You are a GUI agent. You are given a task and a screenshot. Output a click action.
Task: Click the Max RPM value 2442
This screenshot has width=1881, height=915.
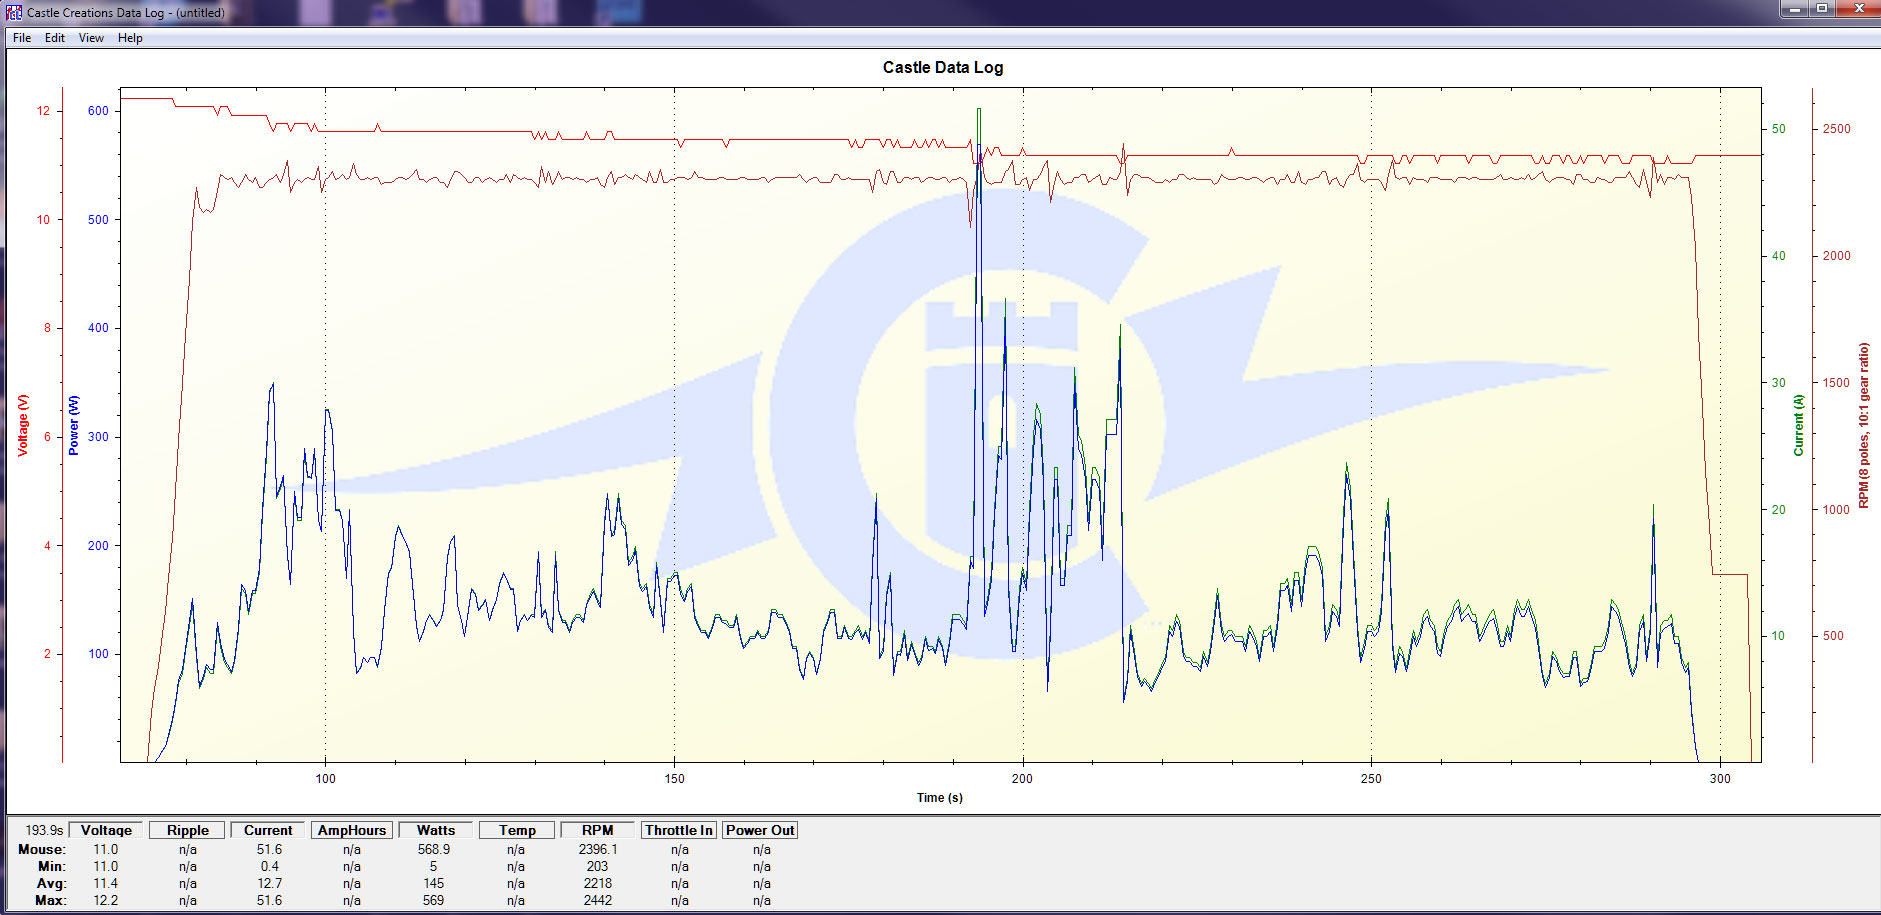(598, 900)
